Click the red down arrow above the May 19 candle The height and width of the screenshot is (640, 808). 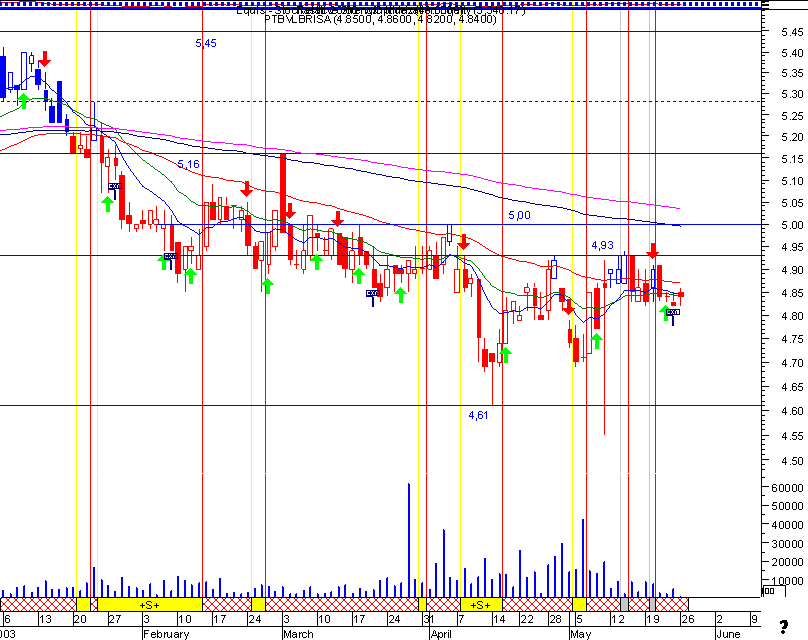653,251
